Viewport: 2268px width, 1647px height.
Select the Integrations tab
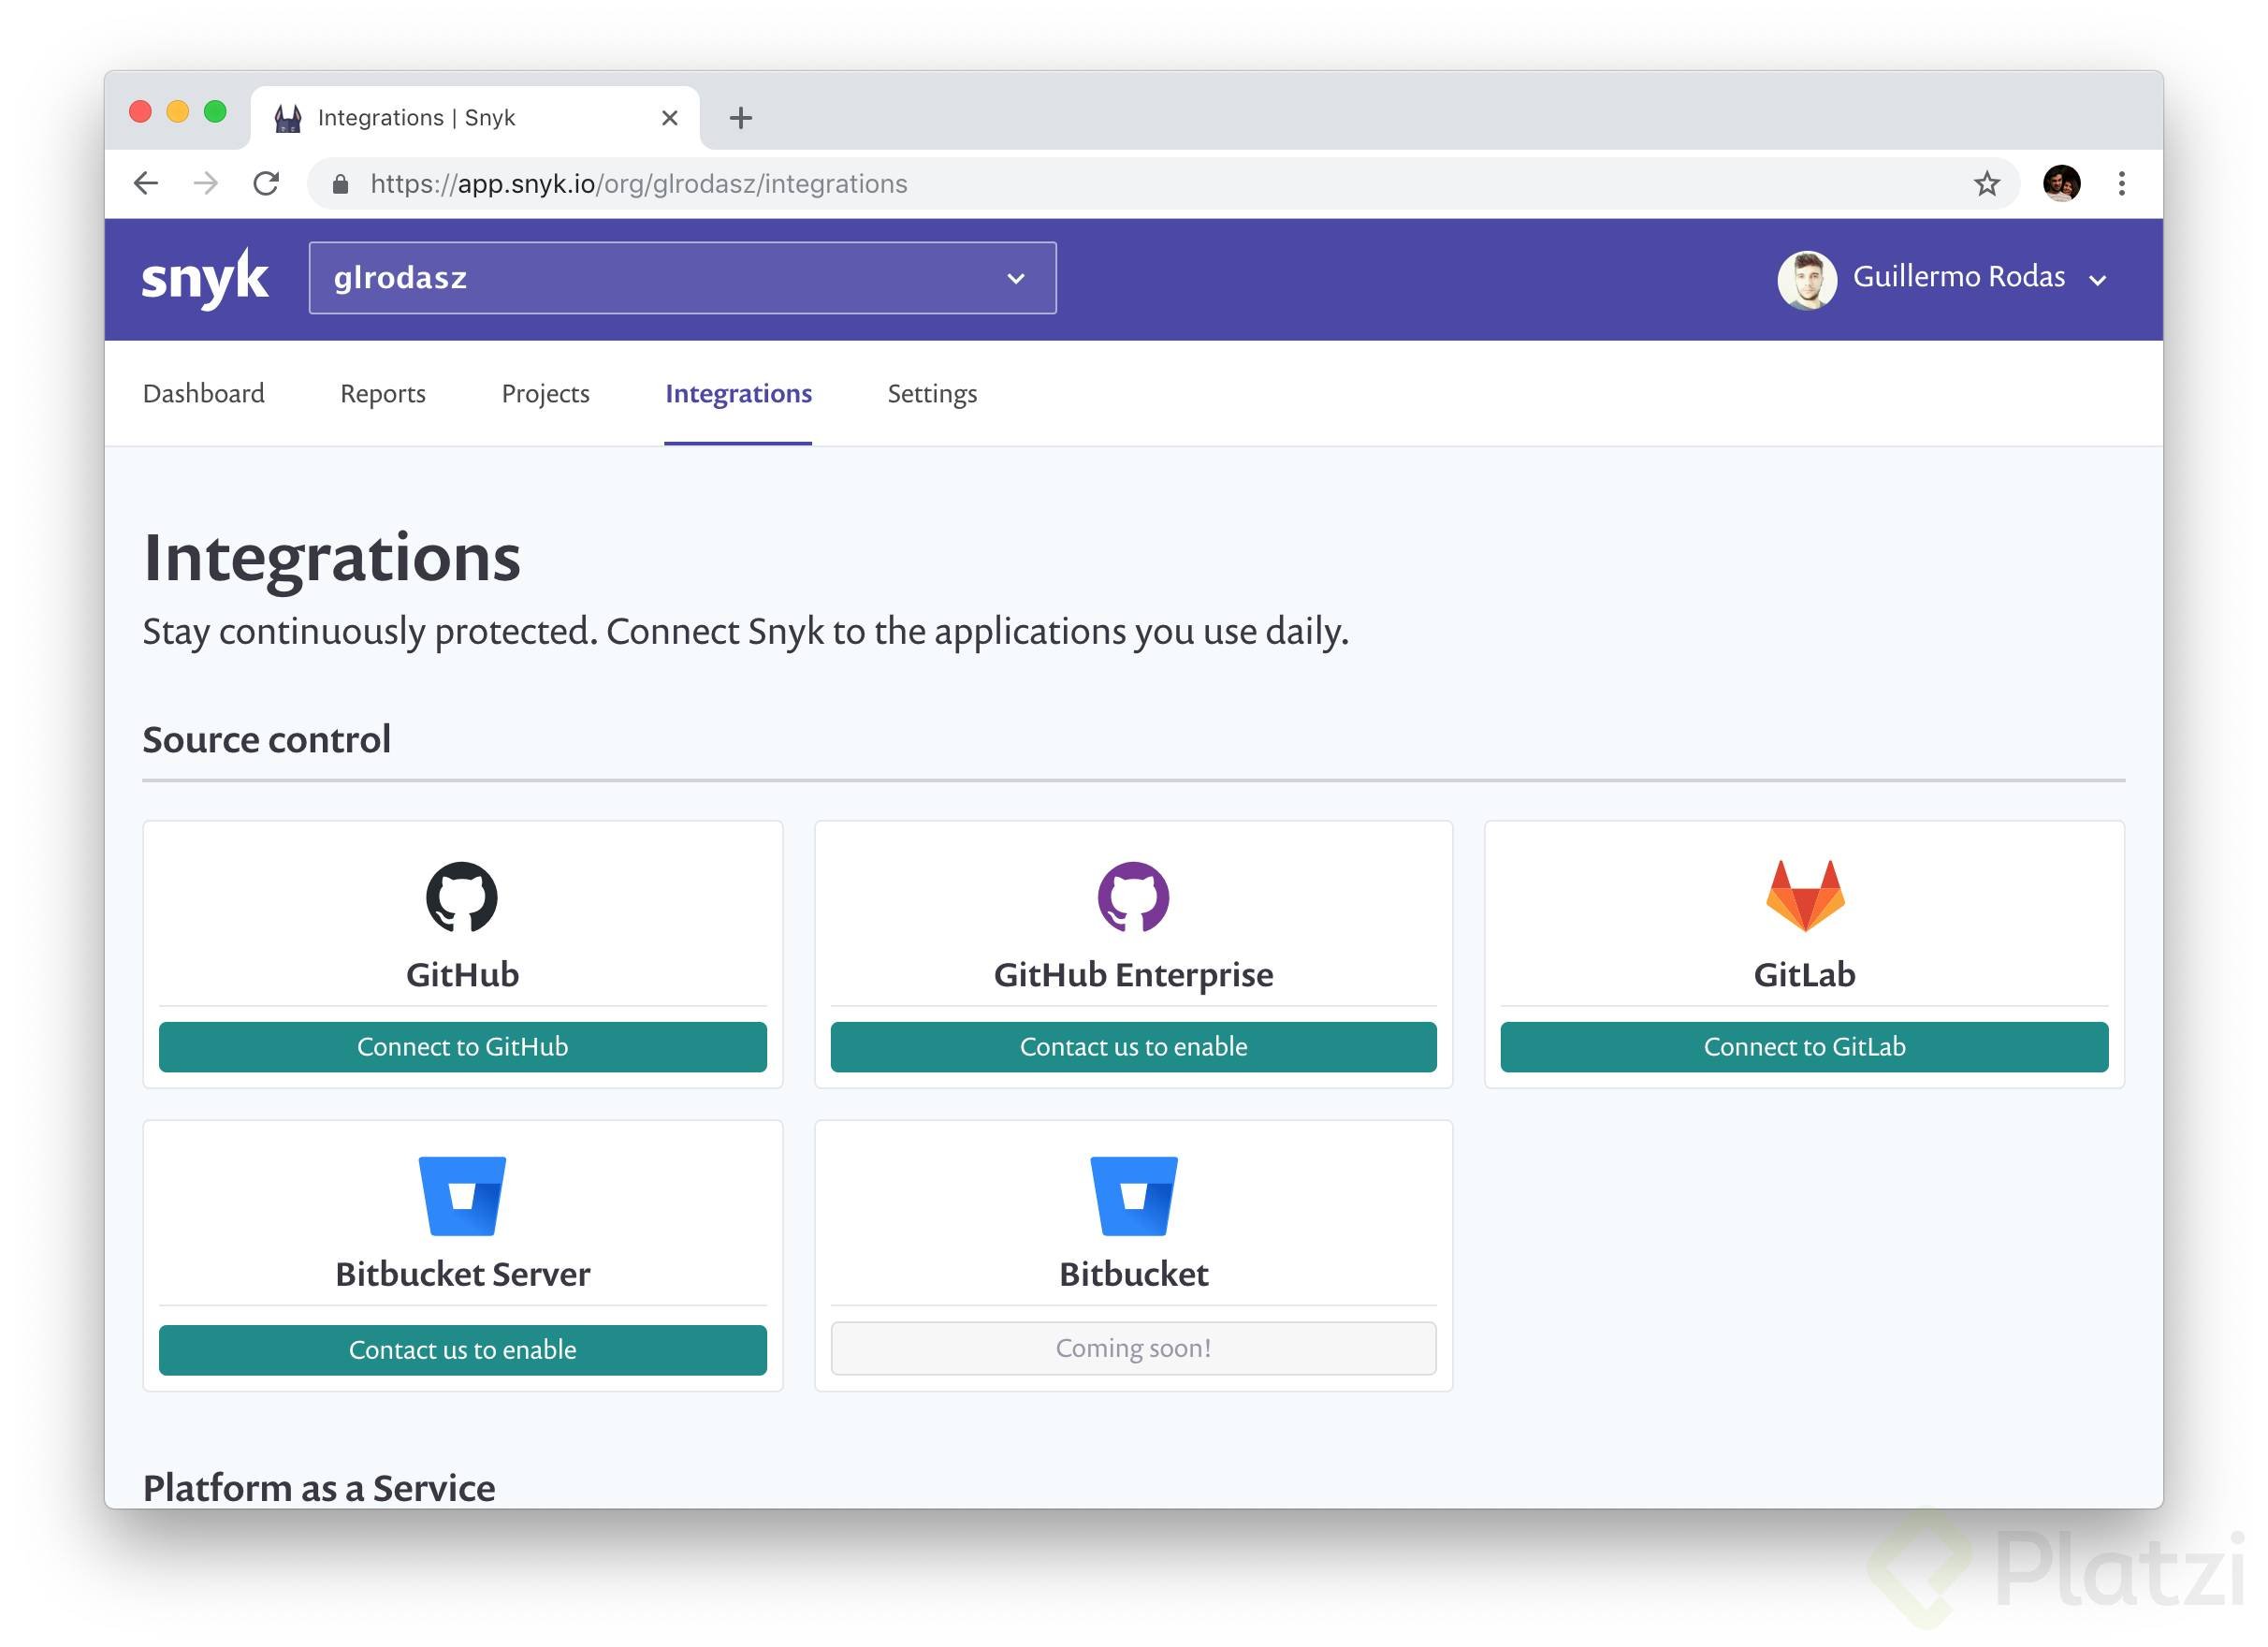tap(738, 393)
